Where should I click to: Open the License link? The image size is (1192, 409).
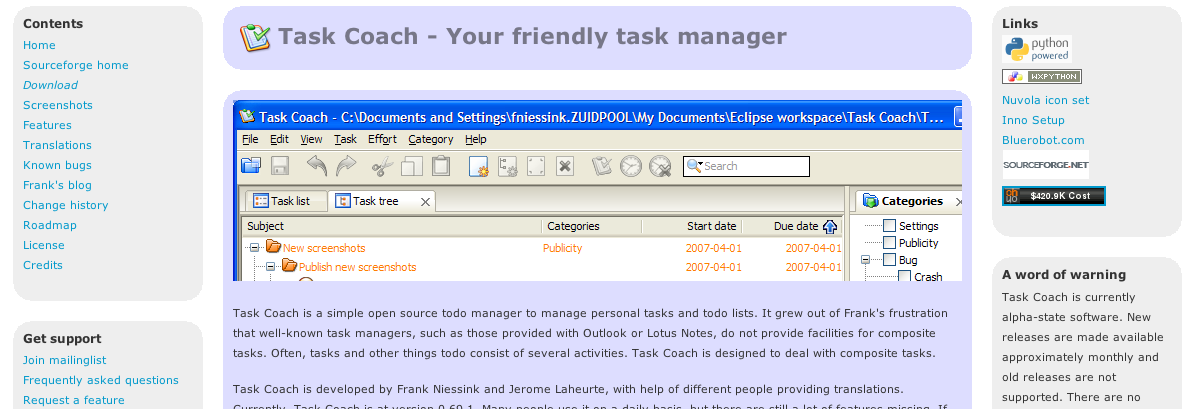[x=43, y=245]
